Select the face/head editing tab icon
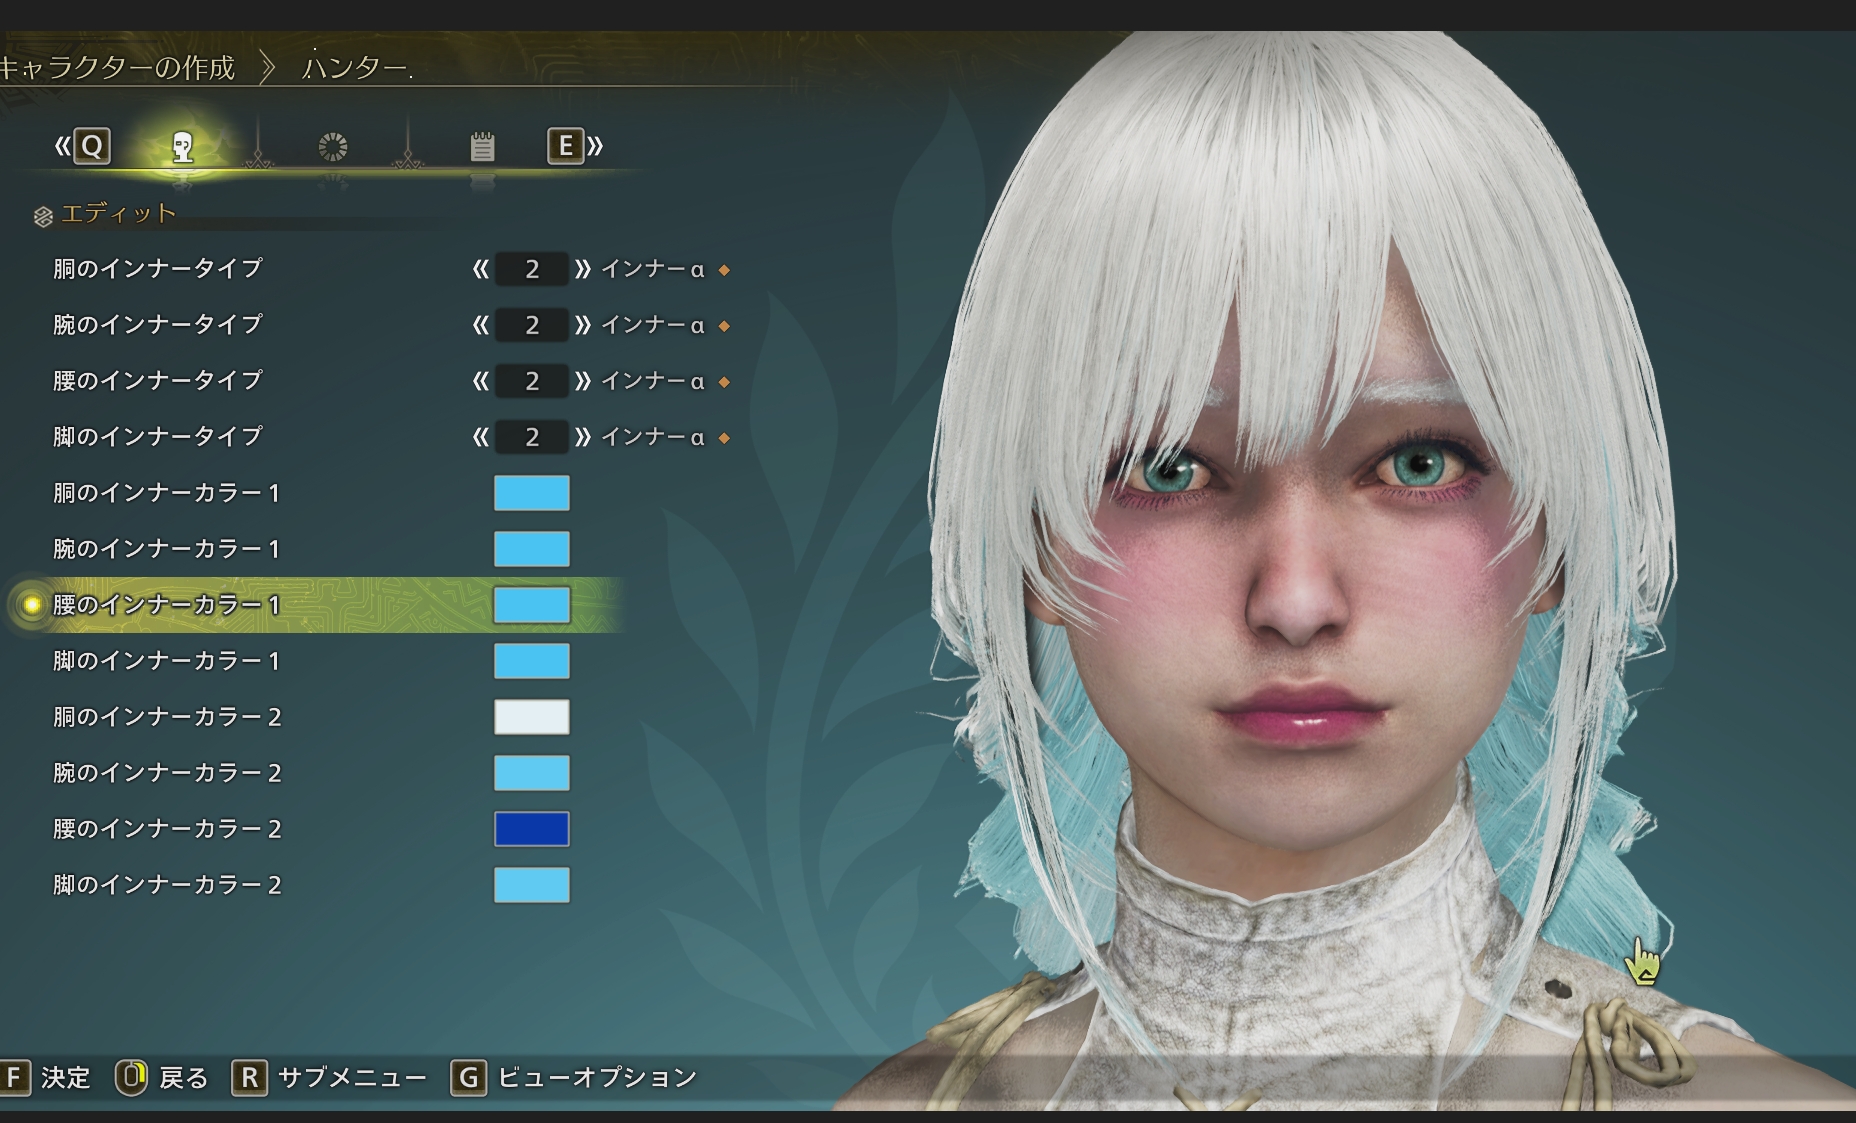 (x=182, y=147)
